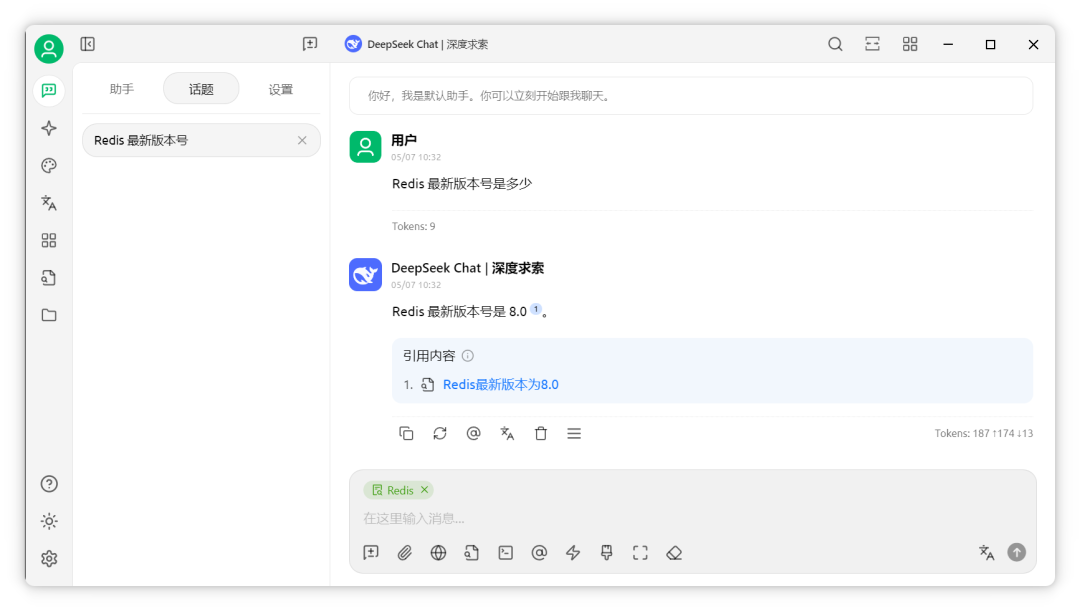The width and height of the screenshot is (1080, 611).
Task: Send the message with arrow button
Action: (x=1017, y=552)
